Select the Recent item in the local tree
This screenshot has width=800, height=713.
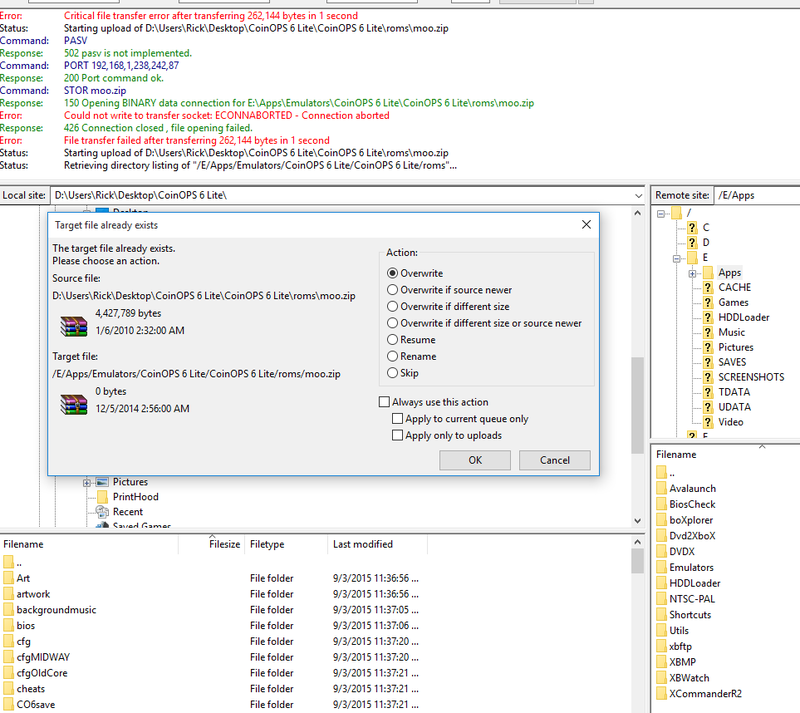point(126,511)
